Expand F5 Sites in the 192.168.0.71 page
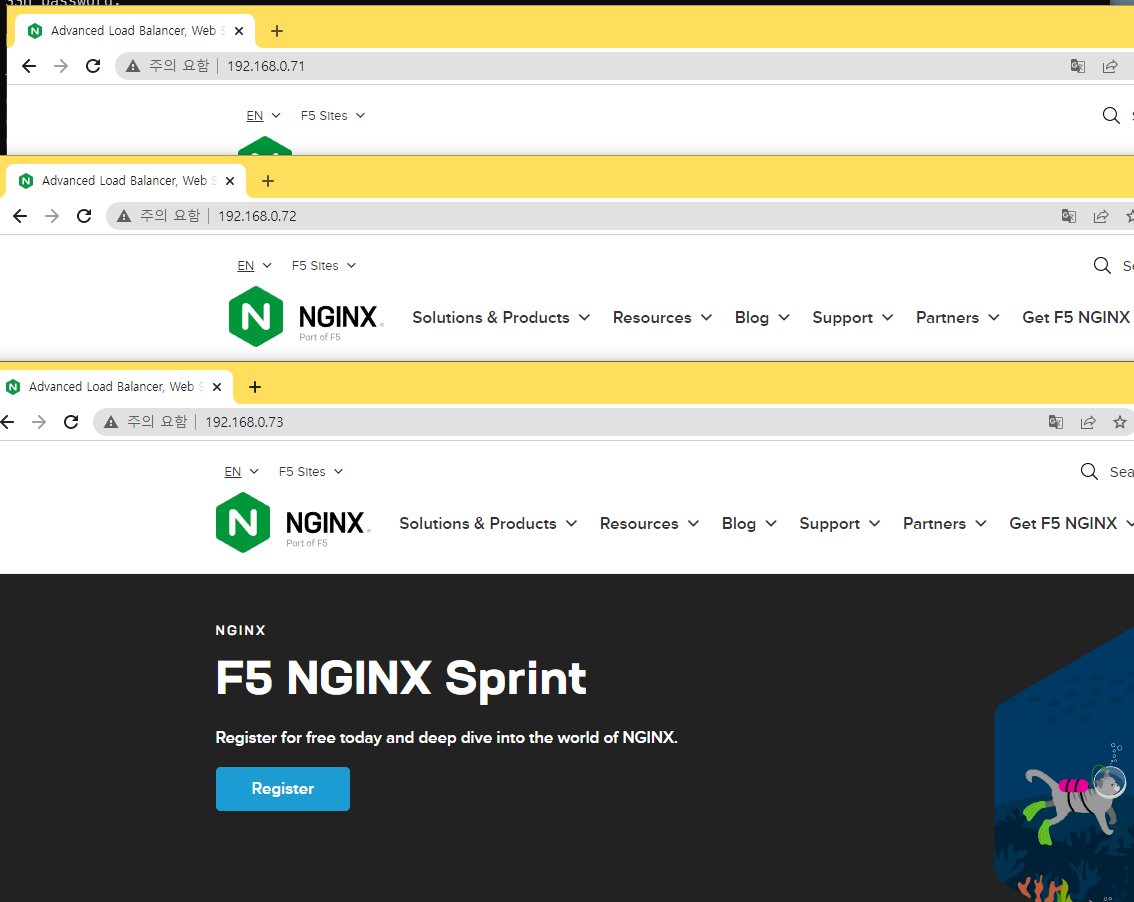Image resolution: width=1134 pixels, height=902 pixels. pyautogui.click(x=333, y=116)
